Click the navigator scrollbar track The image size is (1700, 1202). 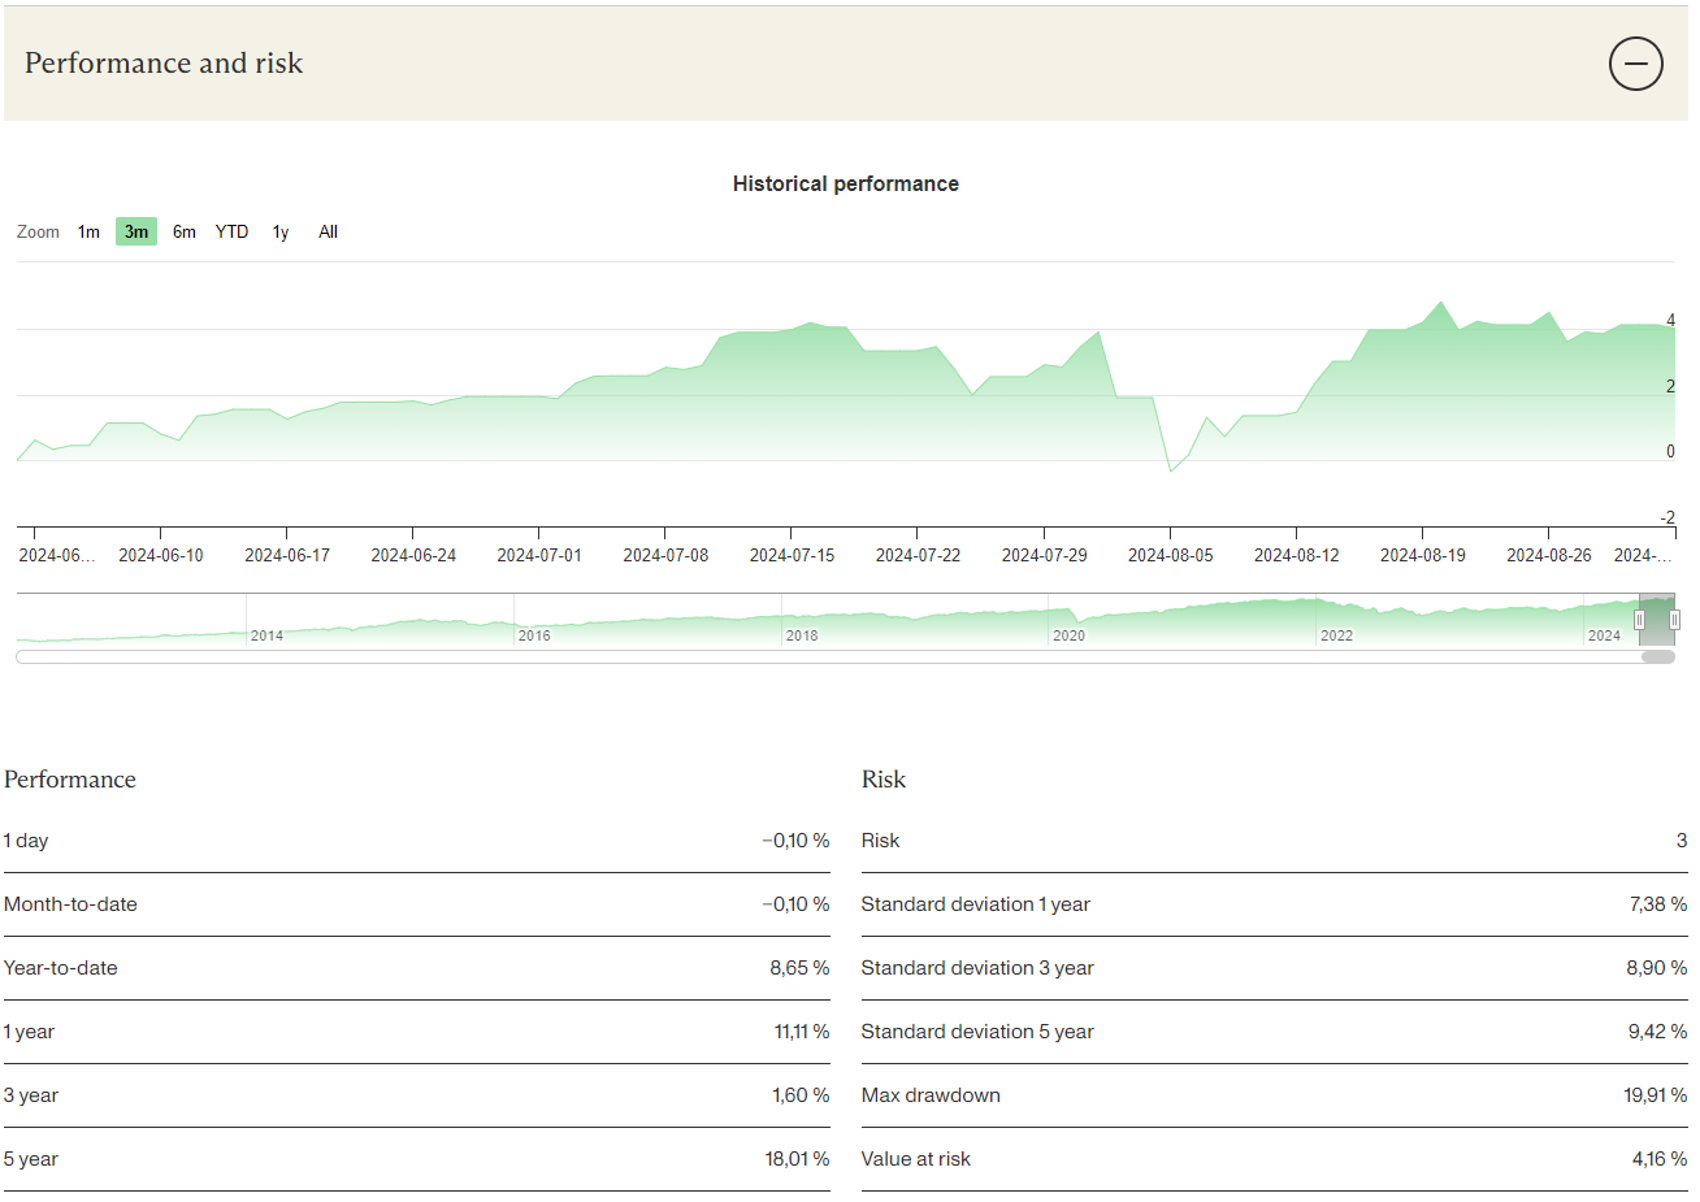click(x=800, y=657)
